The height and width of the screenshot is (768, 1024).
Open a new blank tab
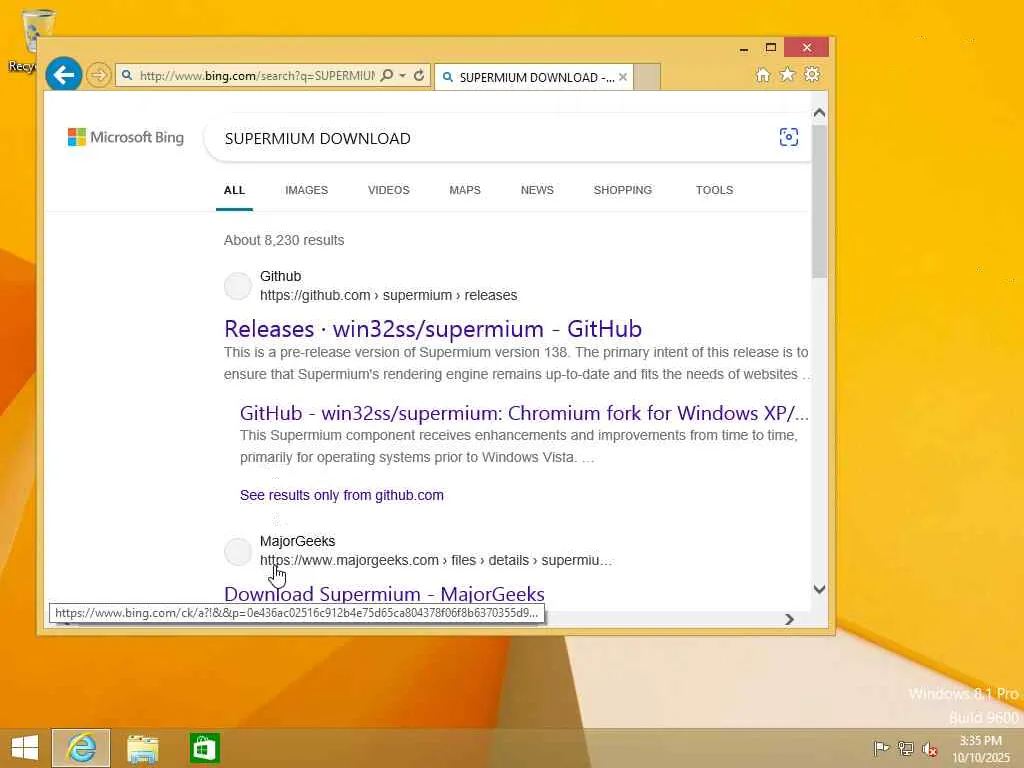647,77
